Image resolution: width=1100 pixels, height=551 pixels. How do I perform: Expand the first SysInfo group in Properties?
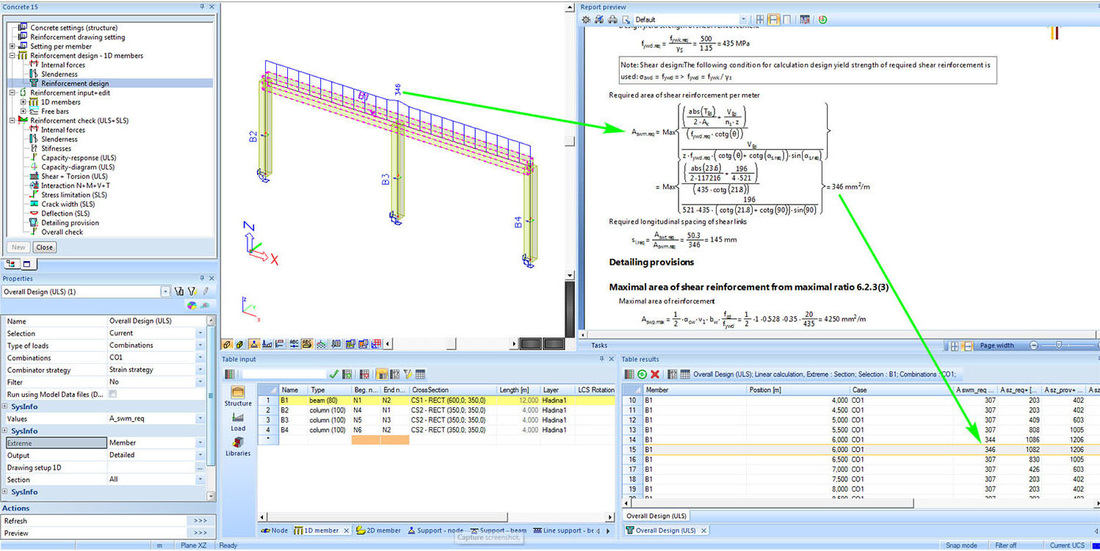(6, 406)
